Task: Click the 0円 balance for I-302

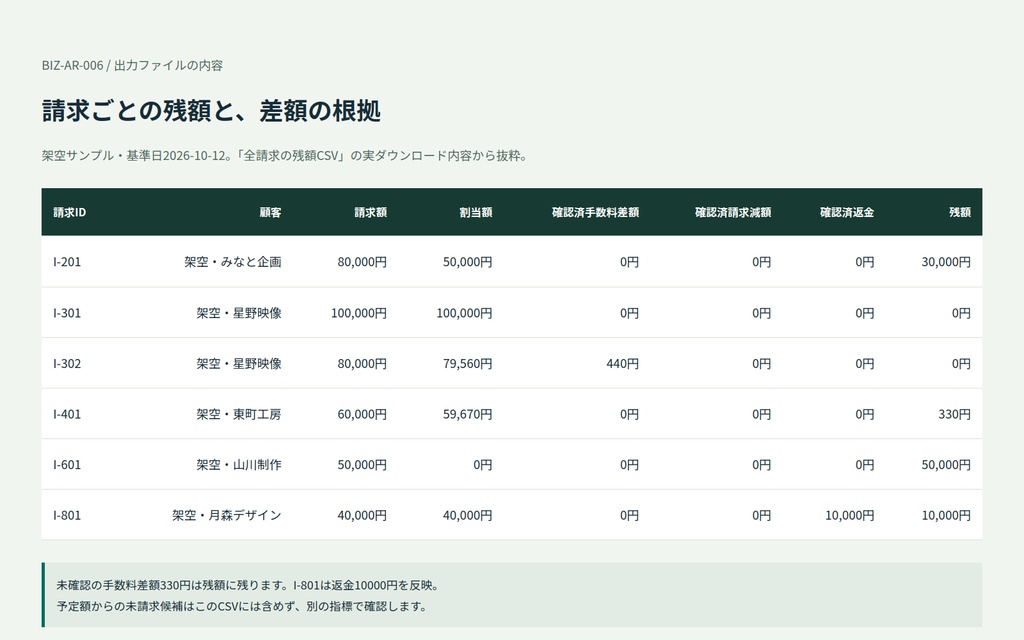Action: 961,363
